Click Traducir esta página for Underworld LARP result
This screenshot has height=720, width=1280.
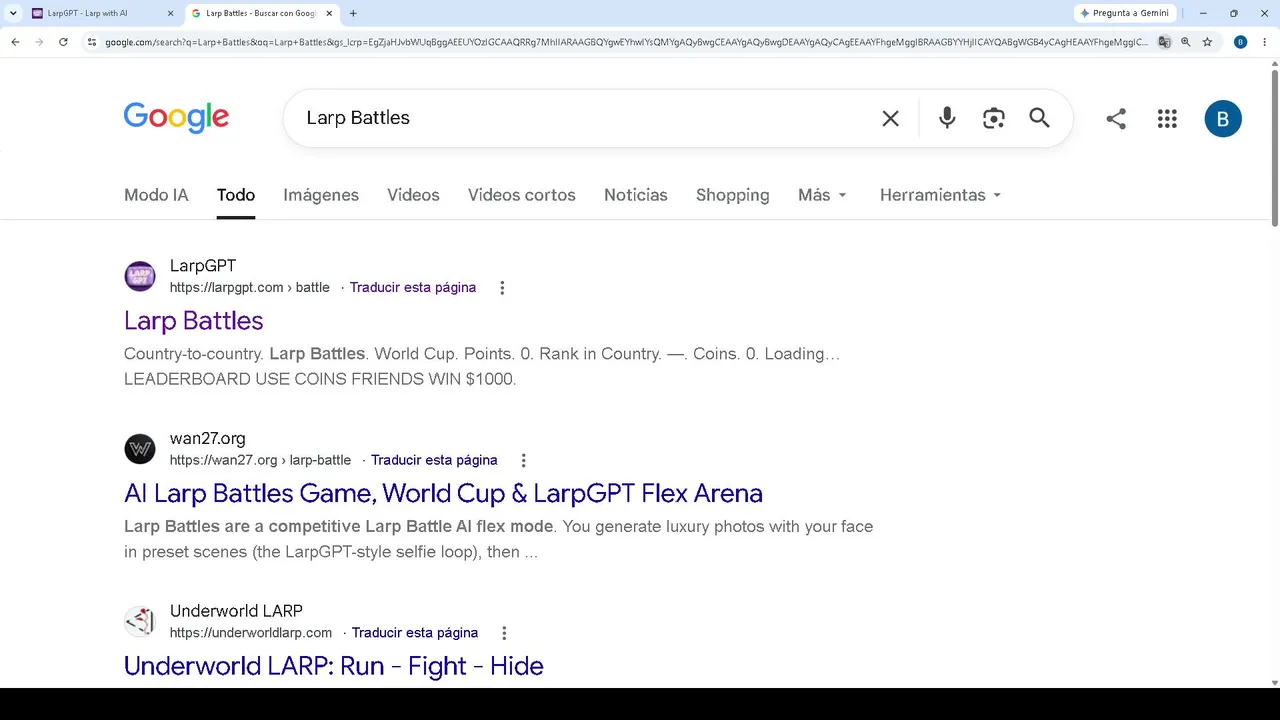pyautogui.click(x=415, y=633)
